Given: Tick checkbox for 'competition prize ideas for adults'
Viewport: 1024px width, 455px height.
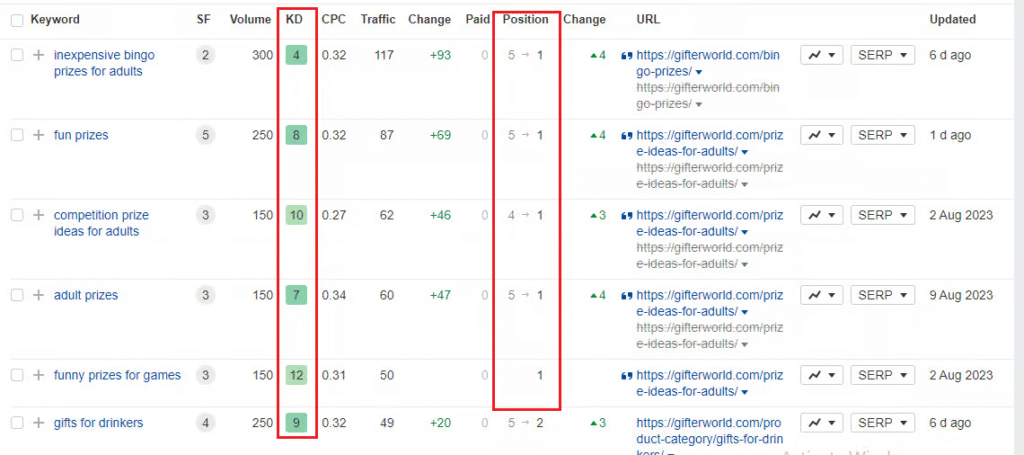Looking at the screenshot, I should pos(17,215).
